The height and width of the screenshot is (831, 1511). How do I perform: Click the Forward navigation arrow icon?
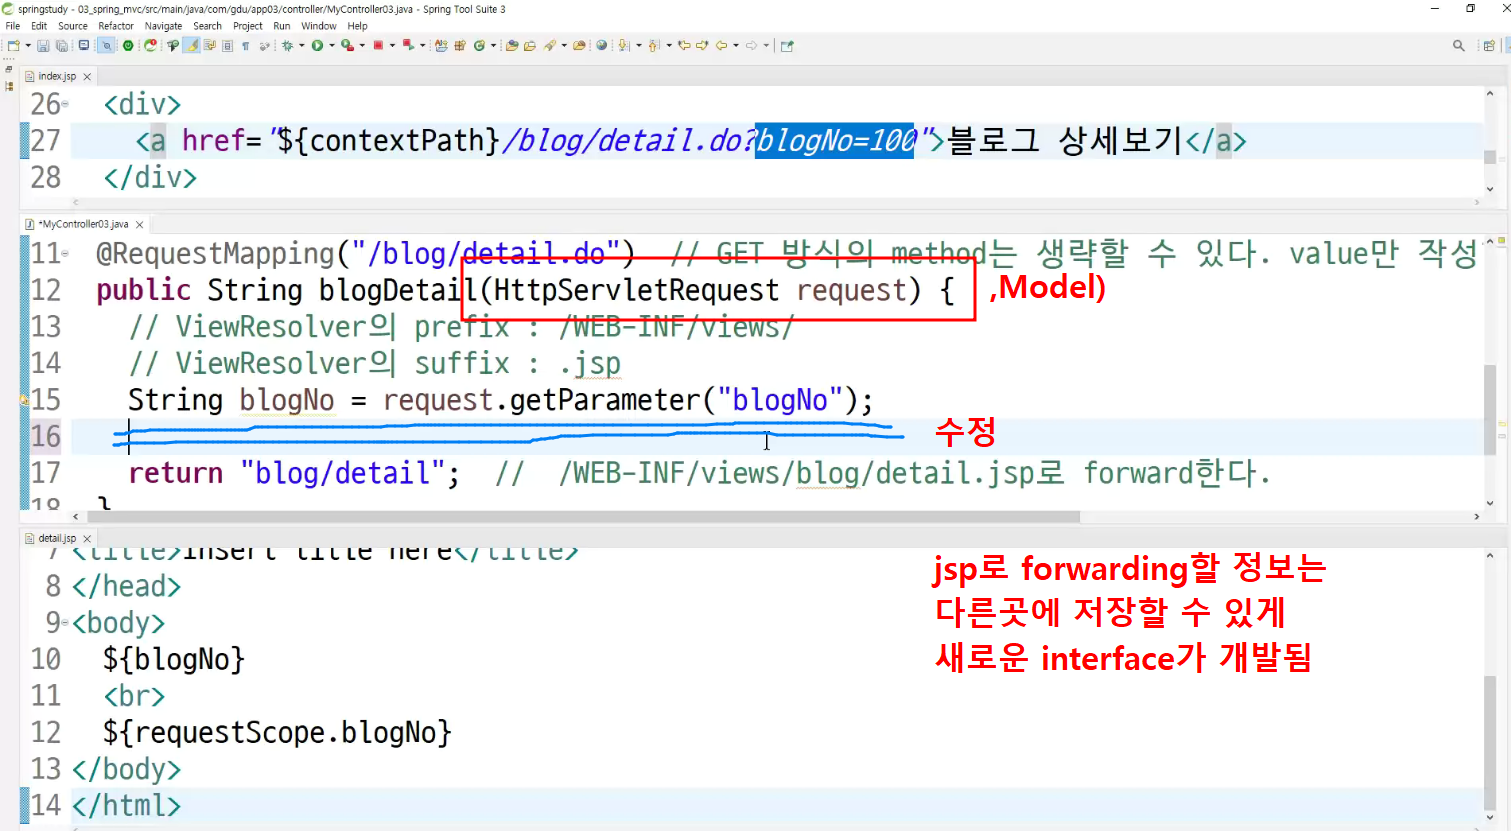click(x=751, y=45)
